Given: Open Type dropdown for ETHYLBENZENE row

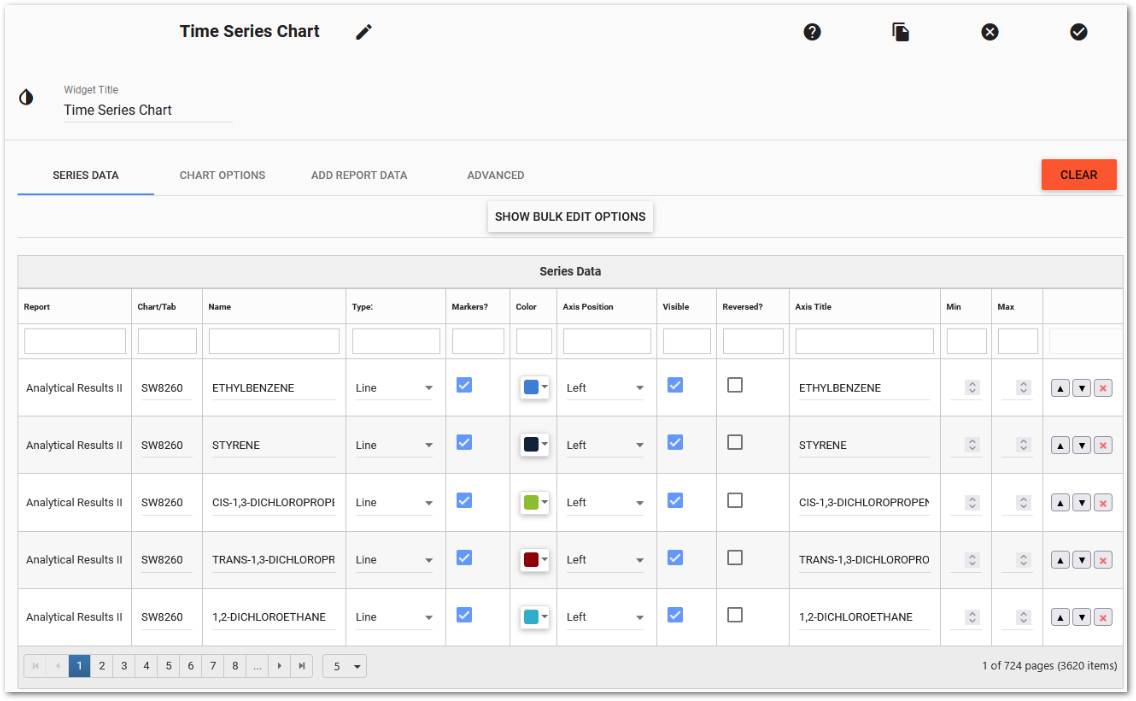Looking at the screenshot, I should pyautogui.click(x=394, y=388).
